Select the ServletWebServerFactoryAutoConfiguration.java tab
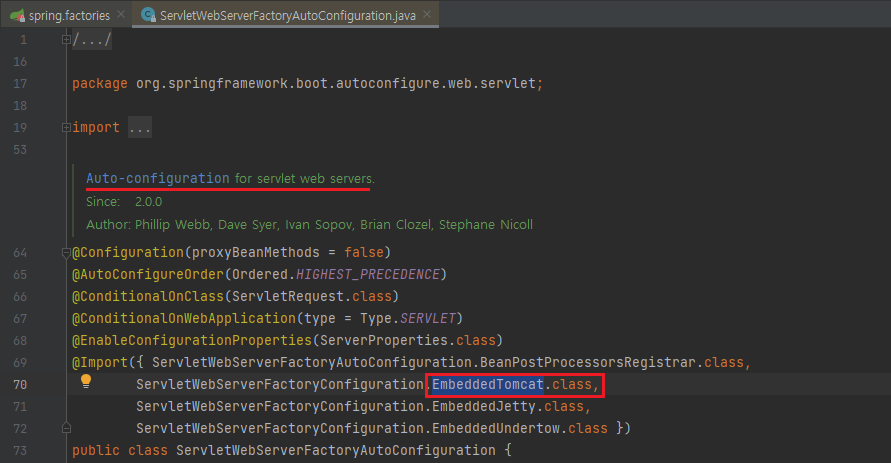The height and width of the screenshot is (463, 891). click(288, 15)
